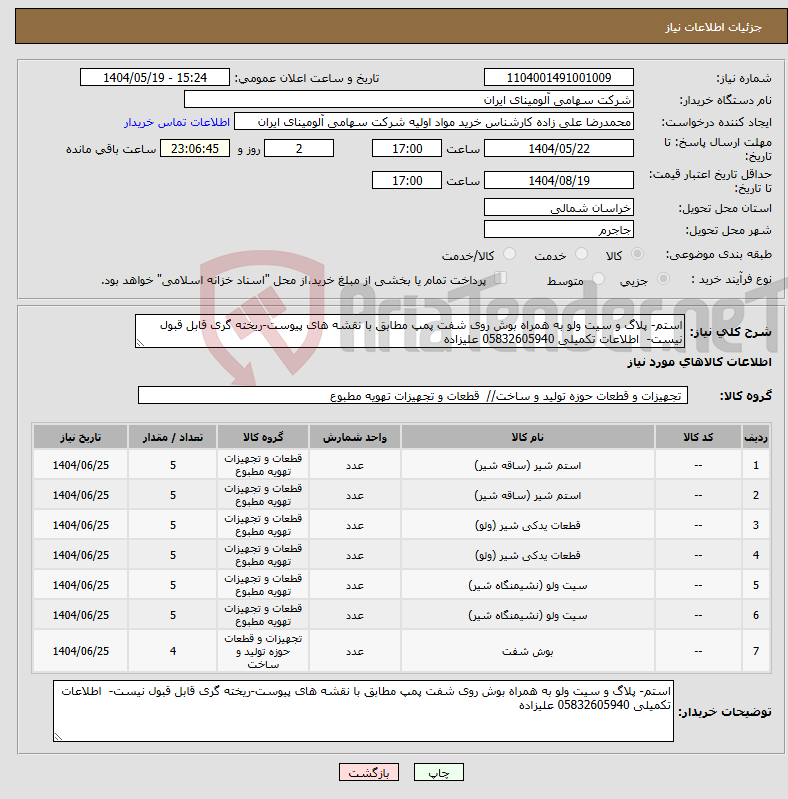Click the تاریخ نیاز column header
This screenshot has height=799, width=788.
pos(81,437)
